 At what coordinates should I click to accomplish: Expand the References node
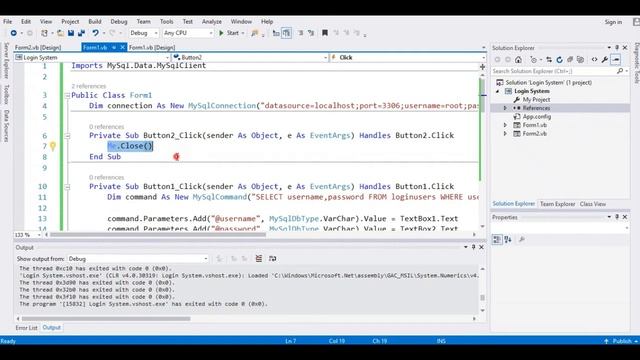coord(505,108)
